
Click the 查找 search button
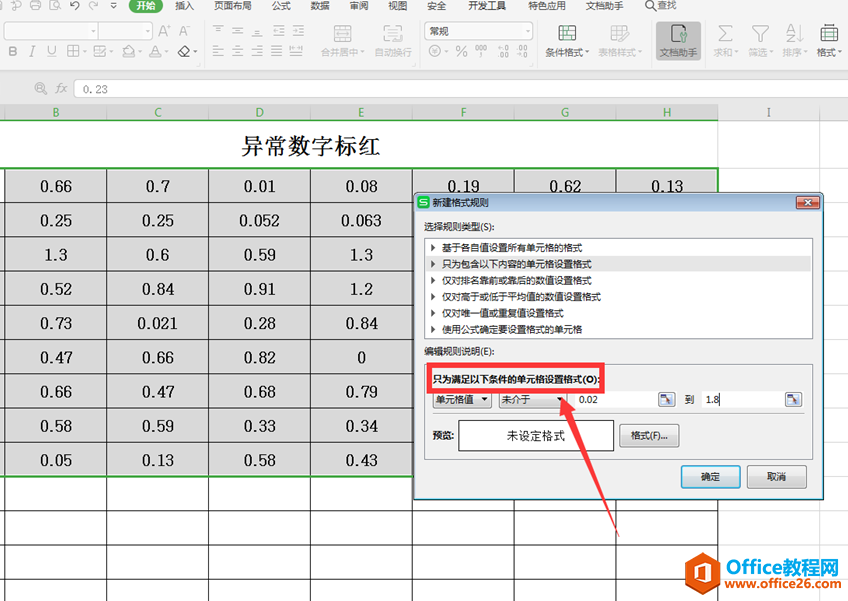click(661, 5)
